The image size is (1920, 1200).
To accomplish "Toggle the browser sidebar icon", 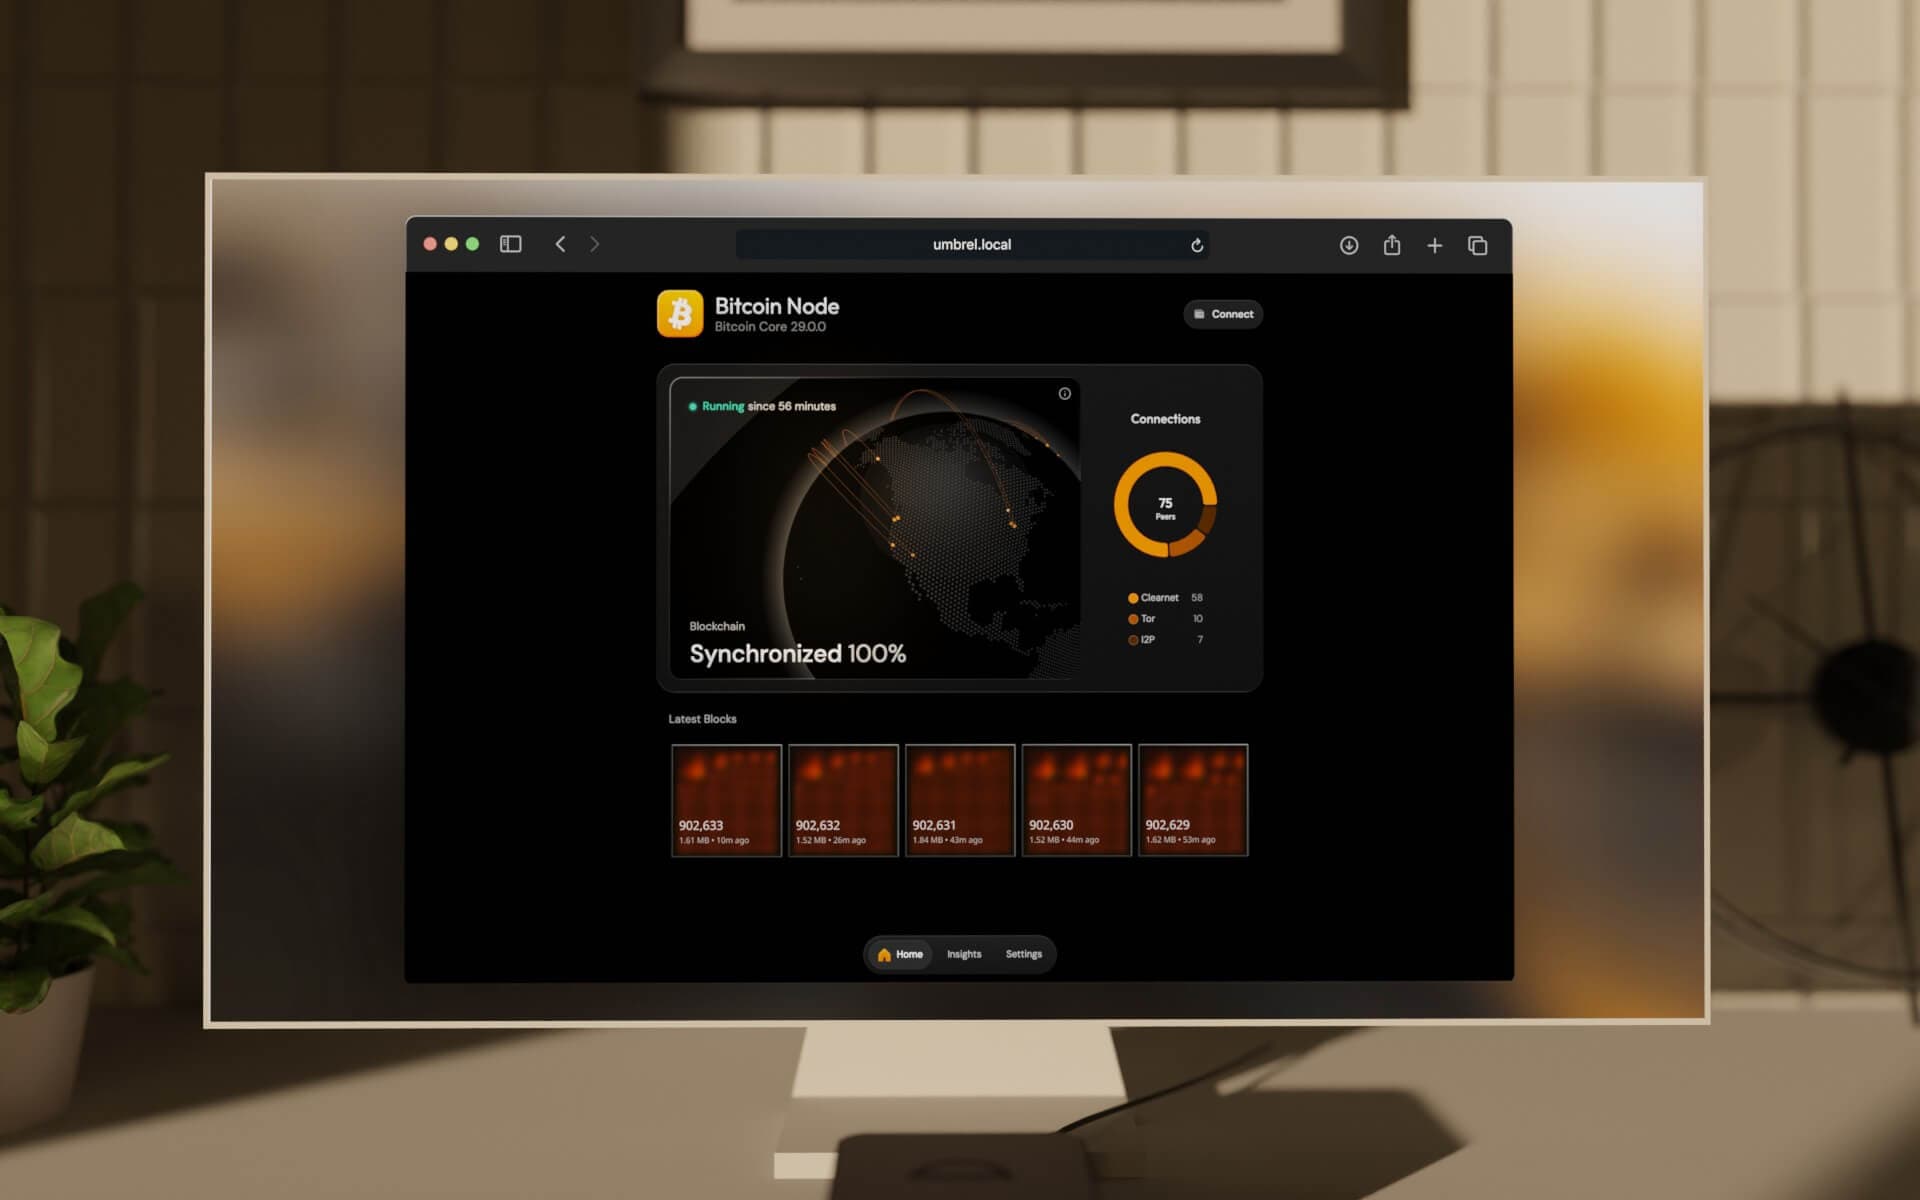I will coord(510,244).
